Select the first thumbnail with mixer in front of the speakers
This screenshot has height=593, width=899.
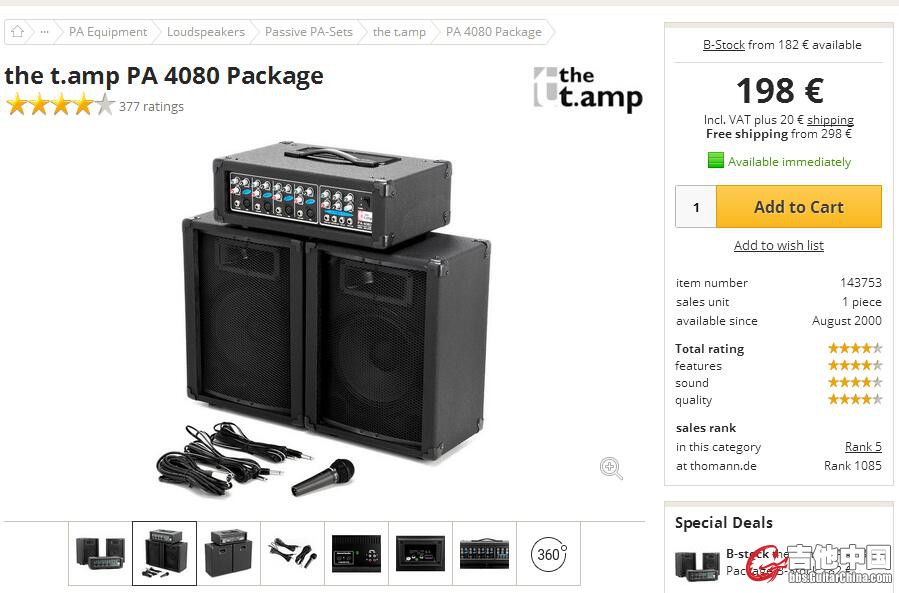tap(100, 553)
